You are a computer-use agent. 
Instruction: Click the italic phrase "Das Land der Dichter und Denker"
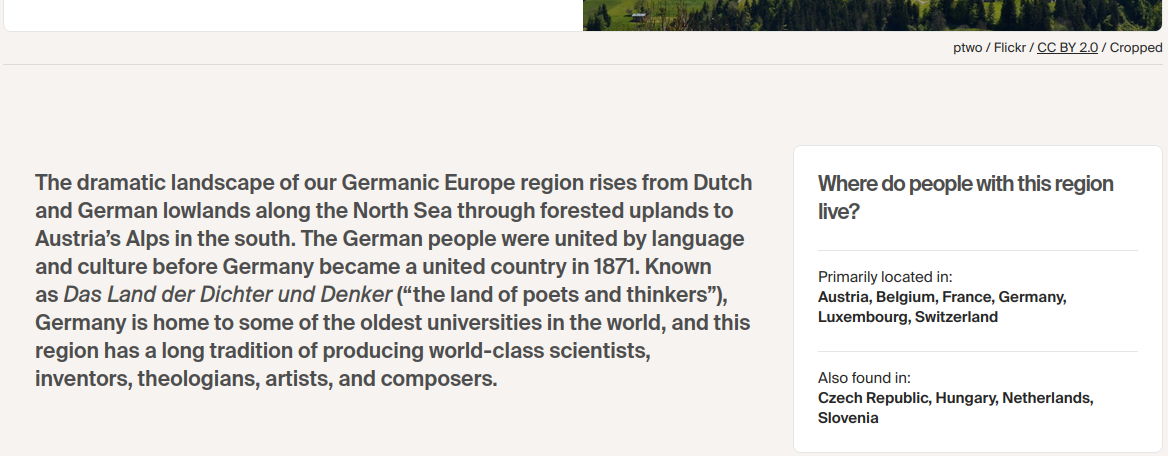tap(228, 296)
